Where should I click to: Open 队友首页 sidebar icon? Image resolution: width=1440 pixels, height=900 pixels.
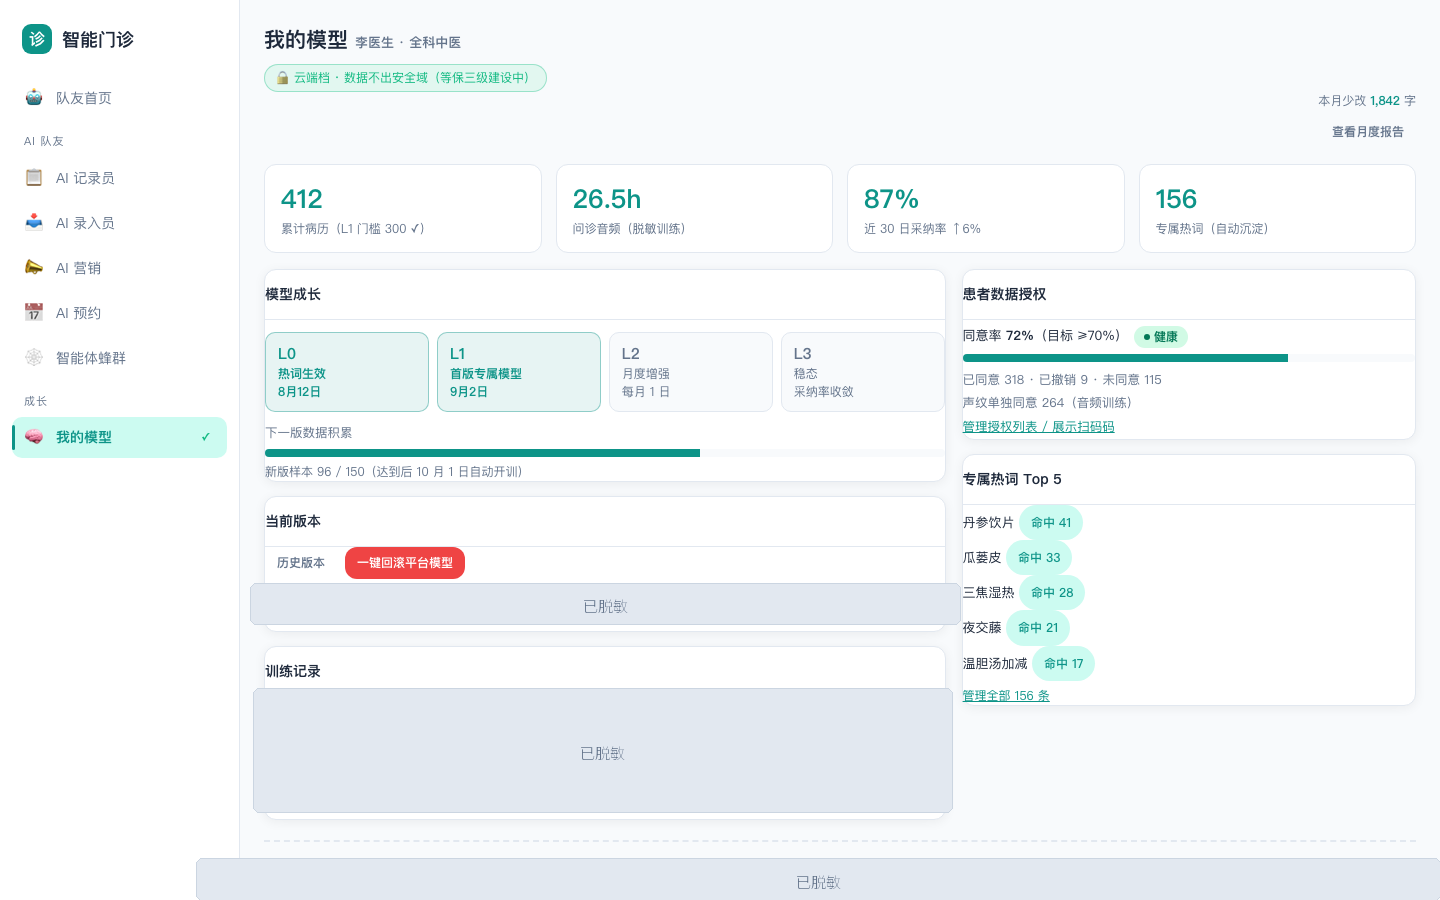pyautogui.click(x=34, y=97)
